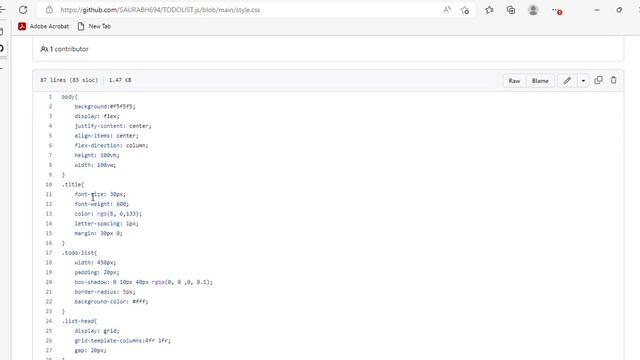Select line number 10 of the code
Viewport: 640px width, 360px height.
49,184
